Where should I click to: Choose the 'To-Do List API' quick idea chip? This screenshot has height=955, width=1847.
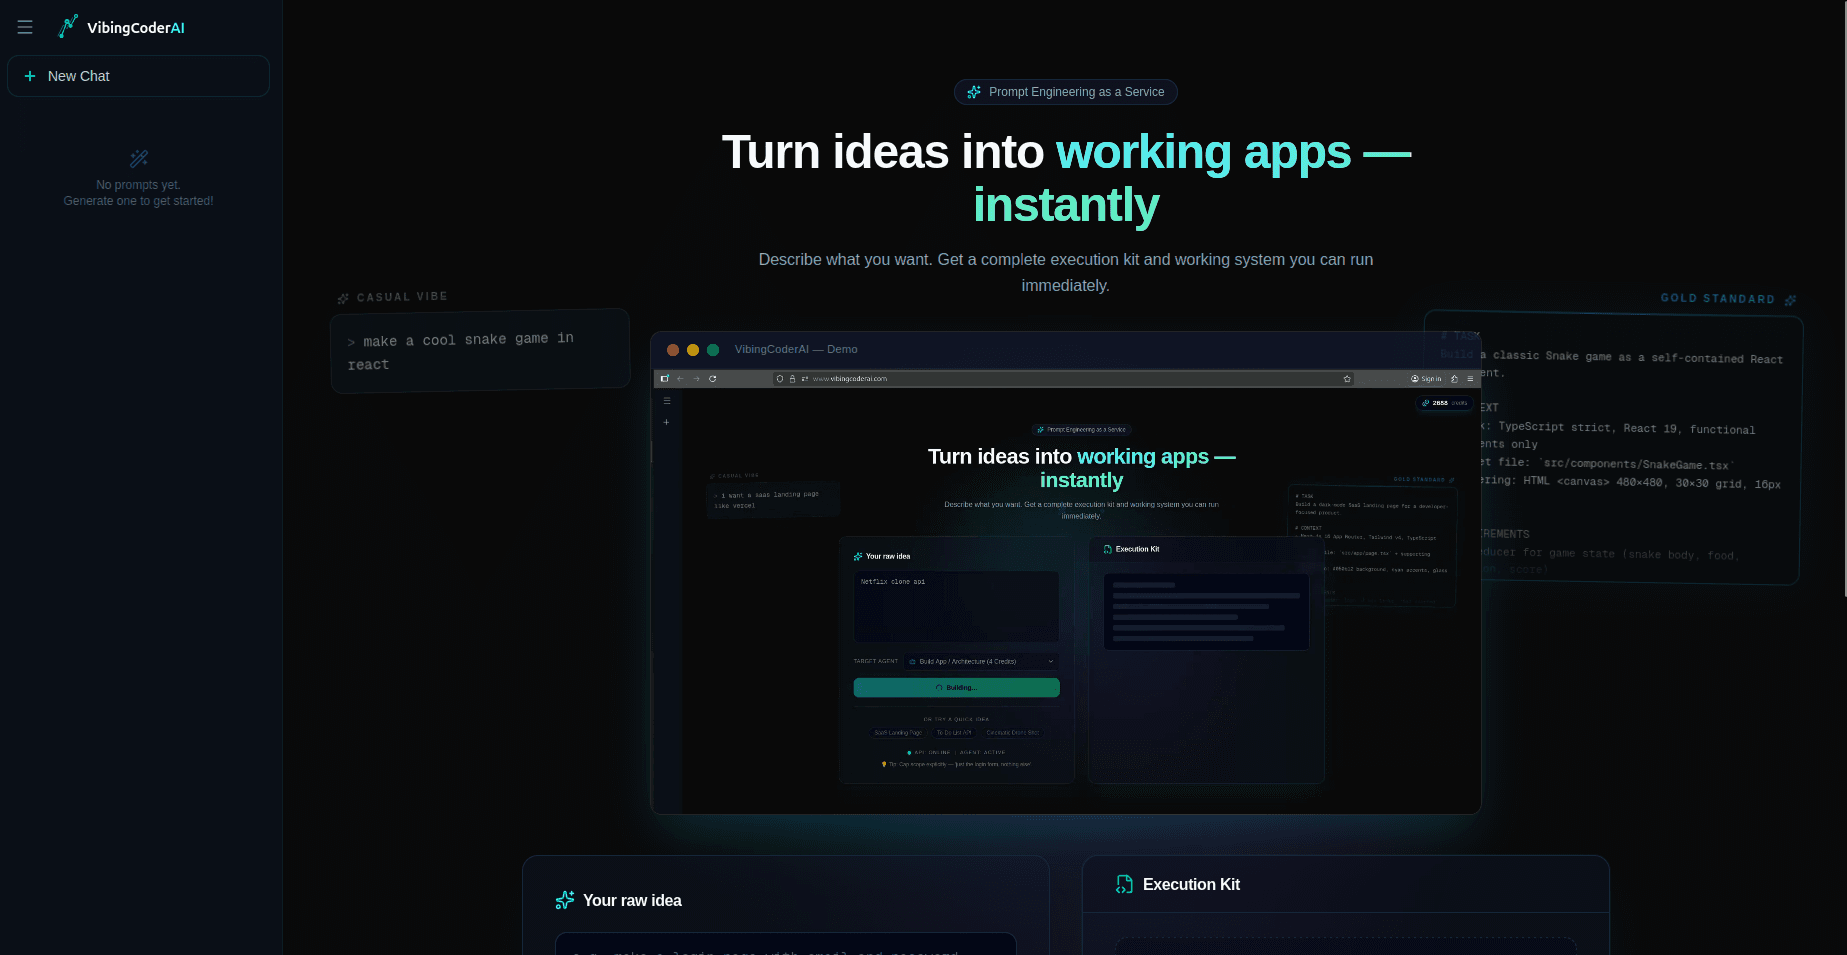tap(954, 733)
